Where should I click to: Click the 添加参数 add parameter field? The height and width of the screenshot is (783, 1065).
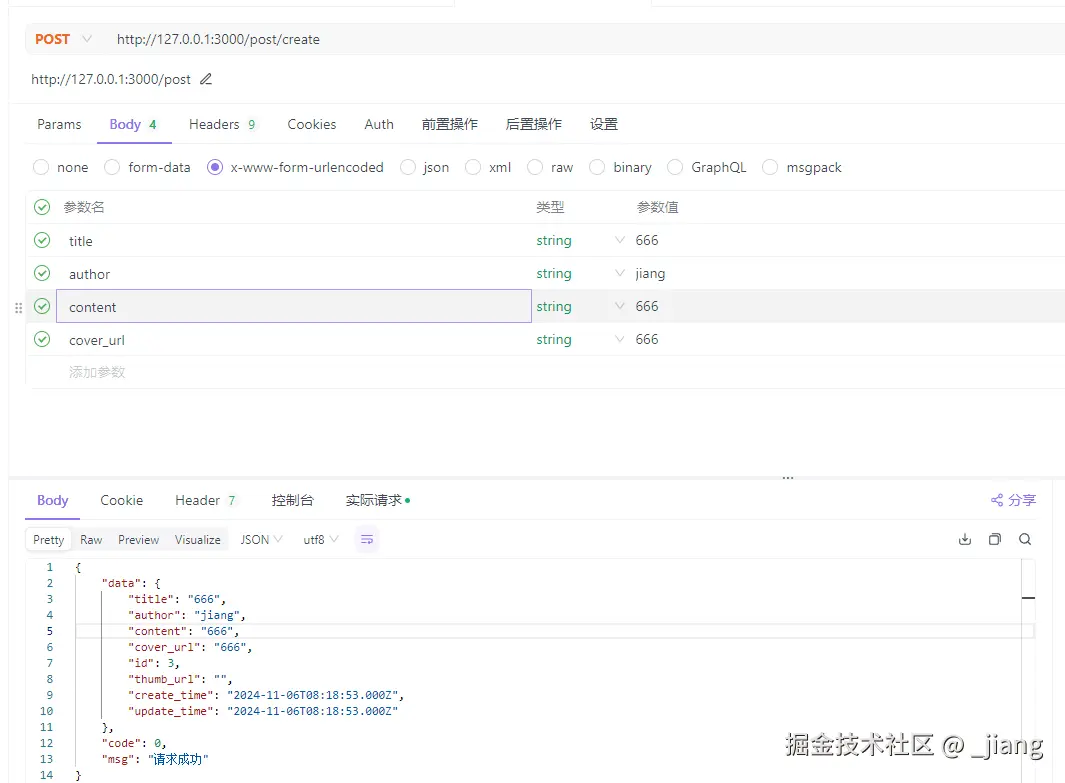97,372
